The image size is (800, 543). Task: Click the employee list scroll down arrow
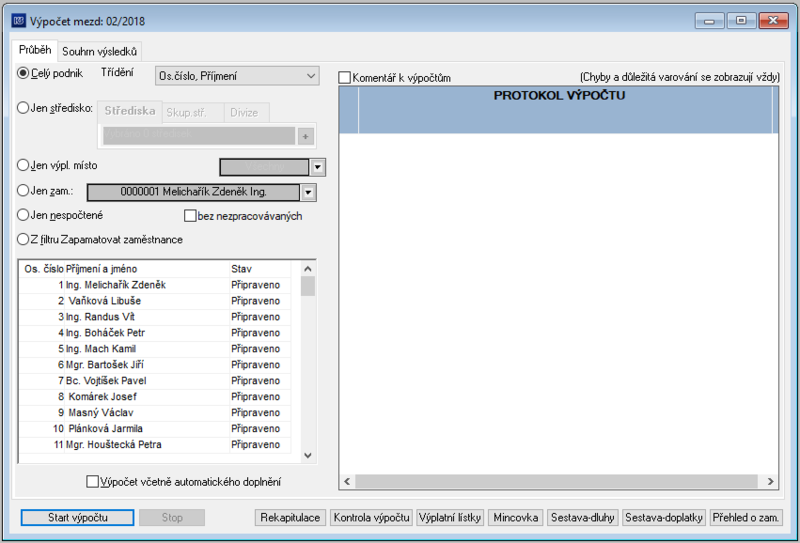(x=308, y=455)
